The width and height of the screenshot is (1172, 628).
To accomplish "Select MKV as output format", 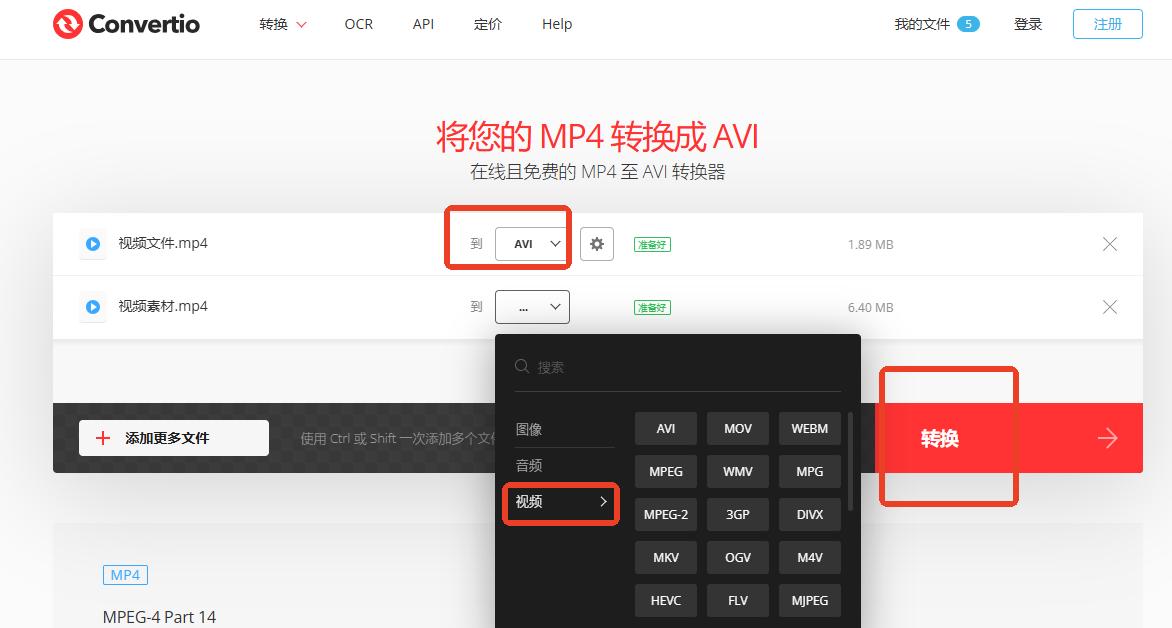I will (x=665, y=557).
